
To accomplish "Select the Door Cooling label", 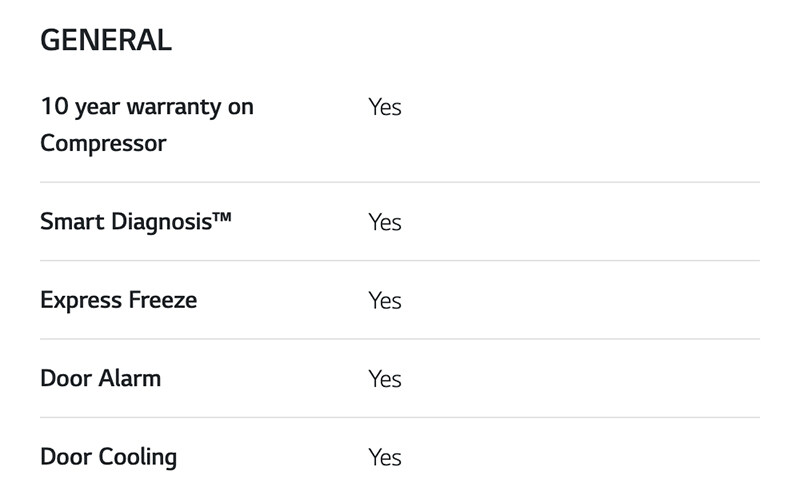I will pyautogui.click(x=108, y=457).
